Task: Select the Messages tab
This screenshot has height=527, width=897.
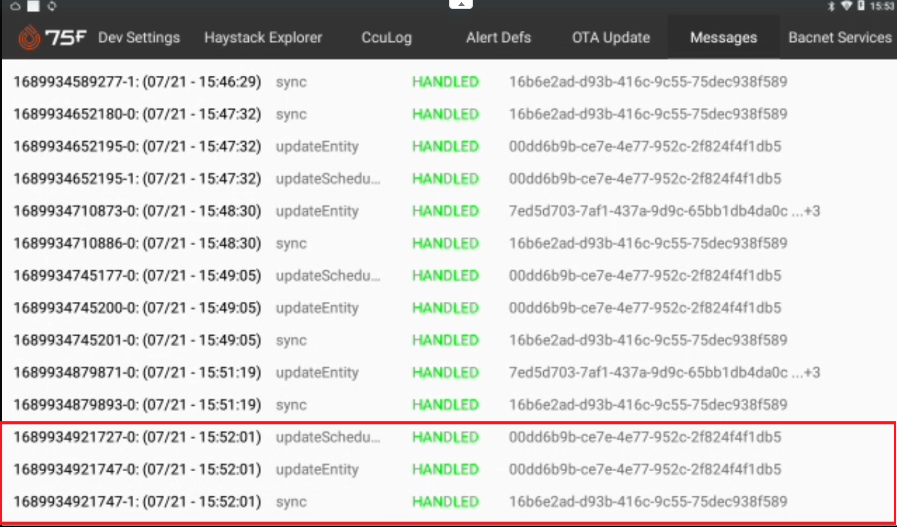Action: coord(723,38)
